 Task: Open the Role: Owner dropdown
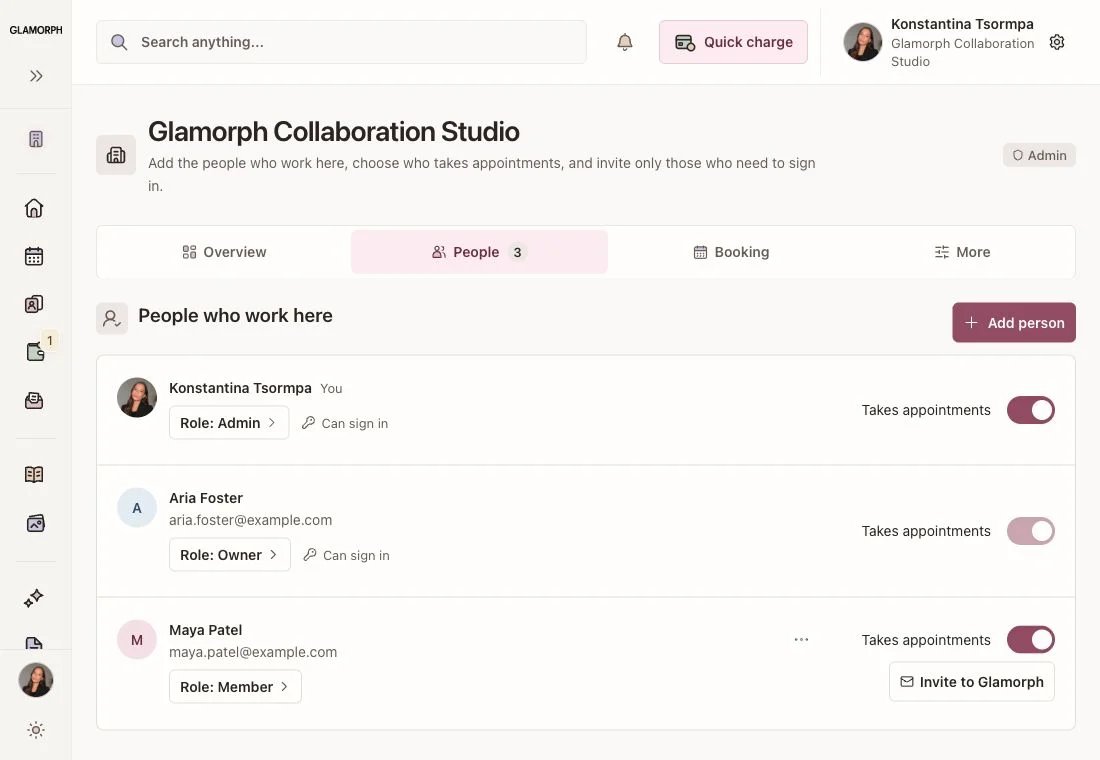[229, 555]
